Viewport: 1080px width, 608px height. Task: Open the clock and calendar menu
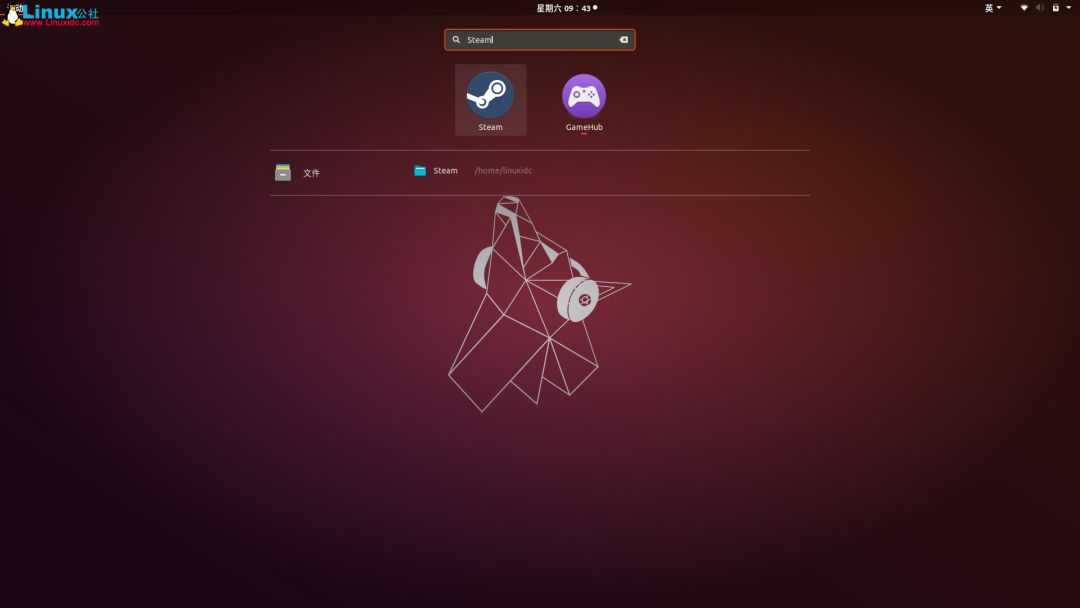(x=567, y=8)
